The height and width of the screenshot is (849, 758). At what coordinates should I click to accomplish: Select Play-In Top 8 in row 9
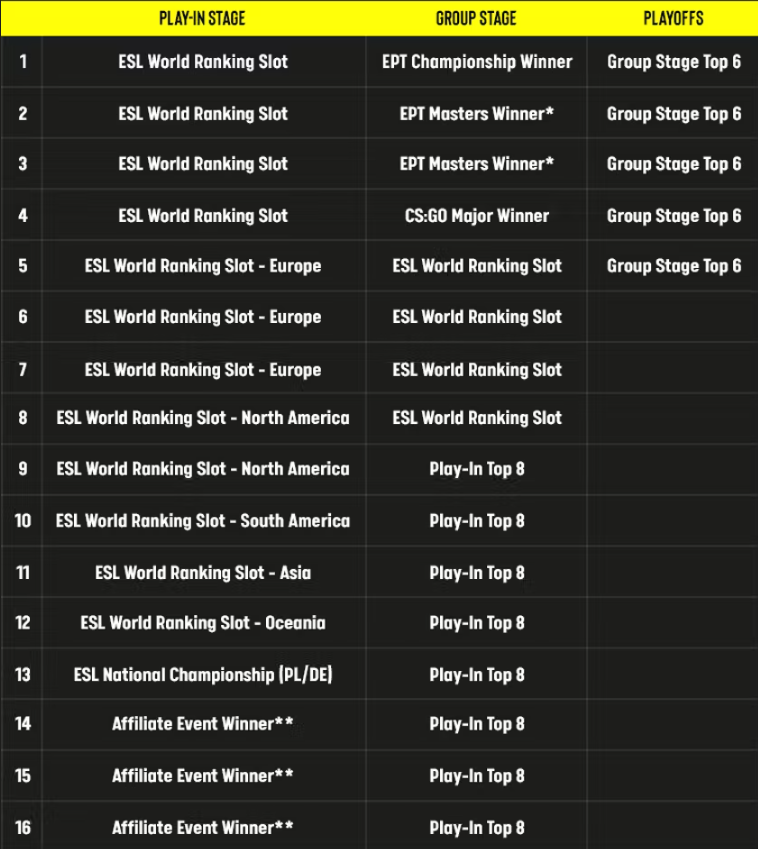pyautogui.click(x=477, y=469)
